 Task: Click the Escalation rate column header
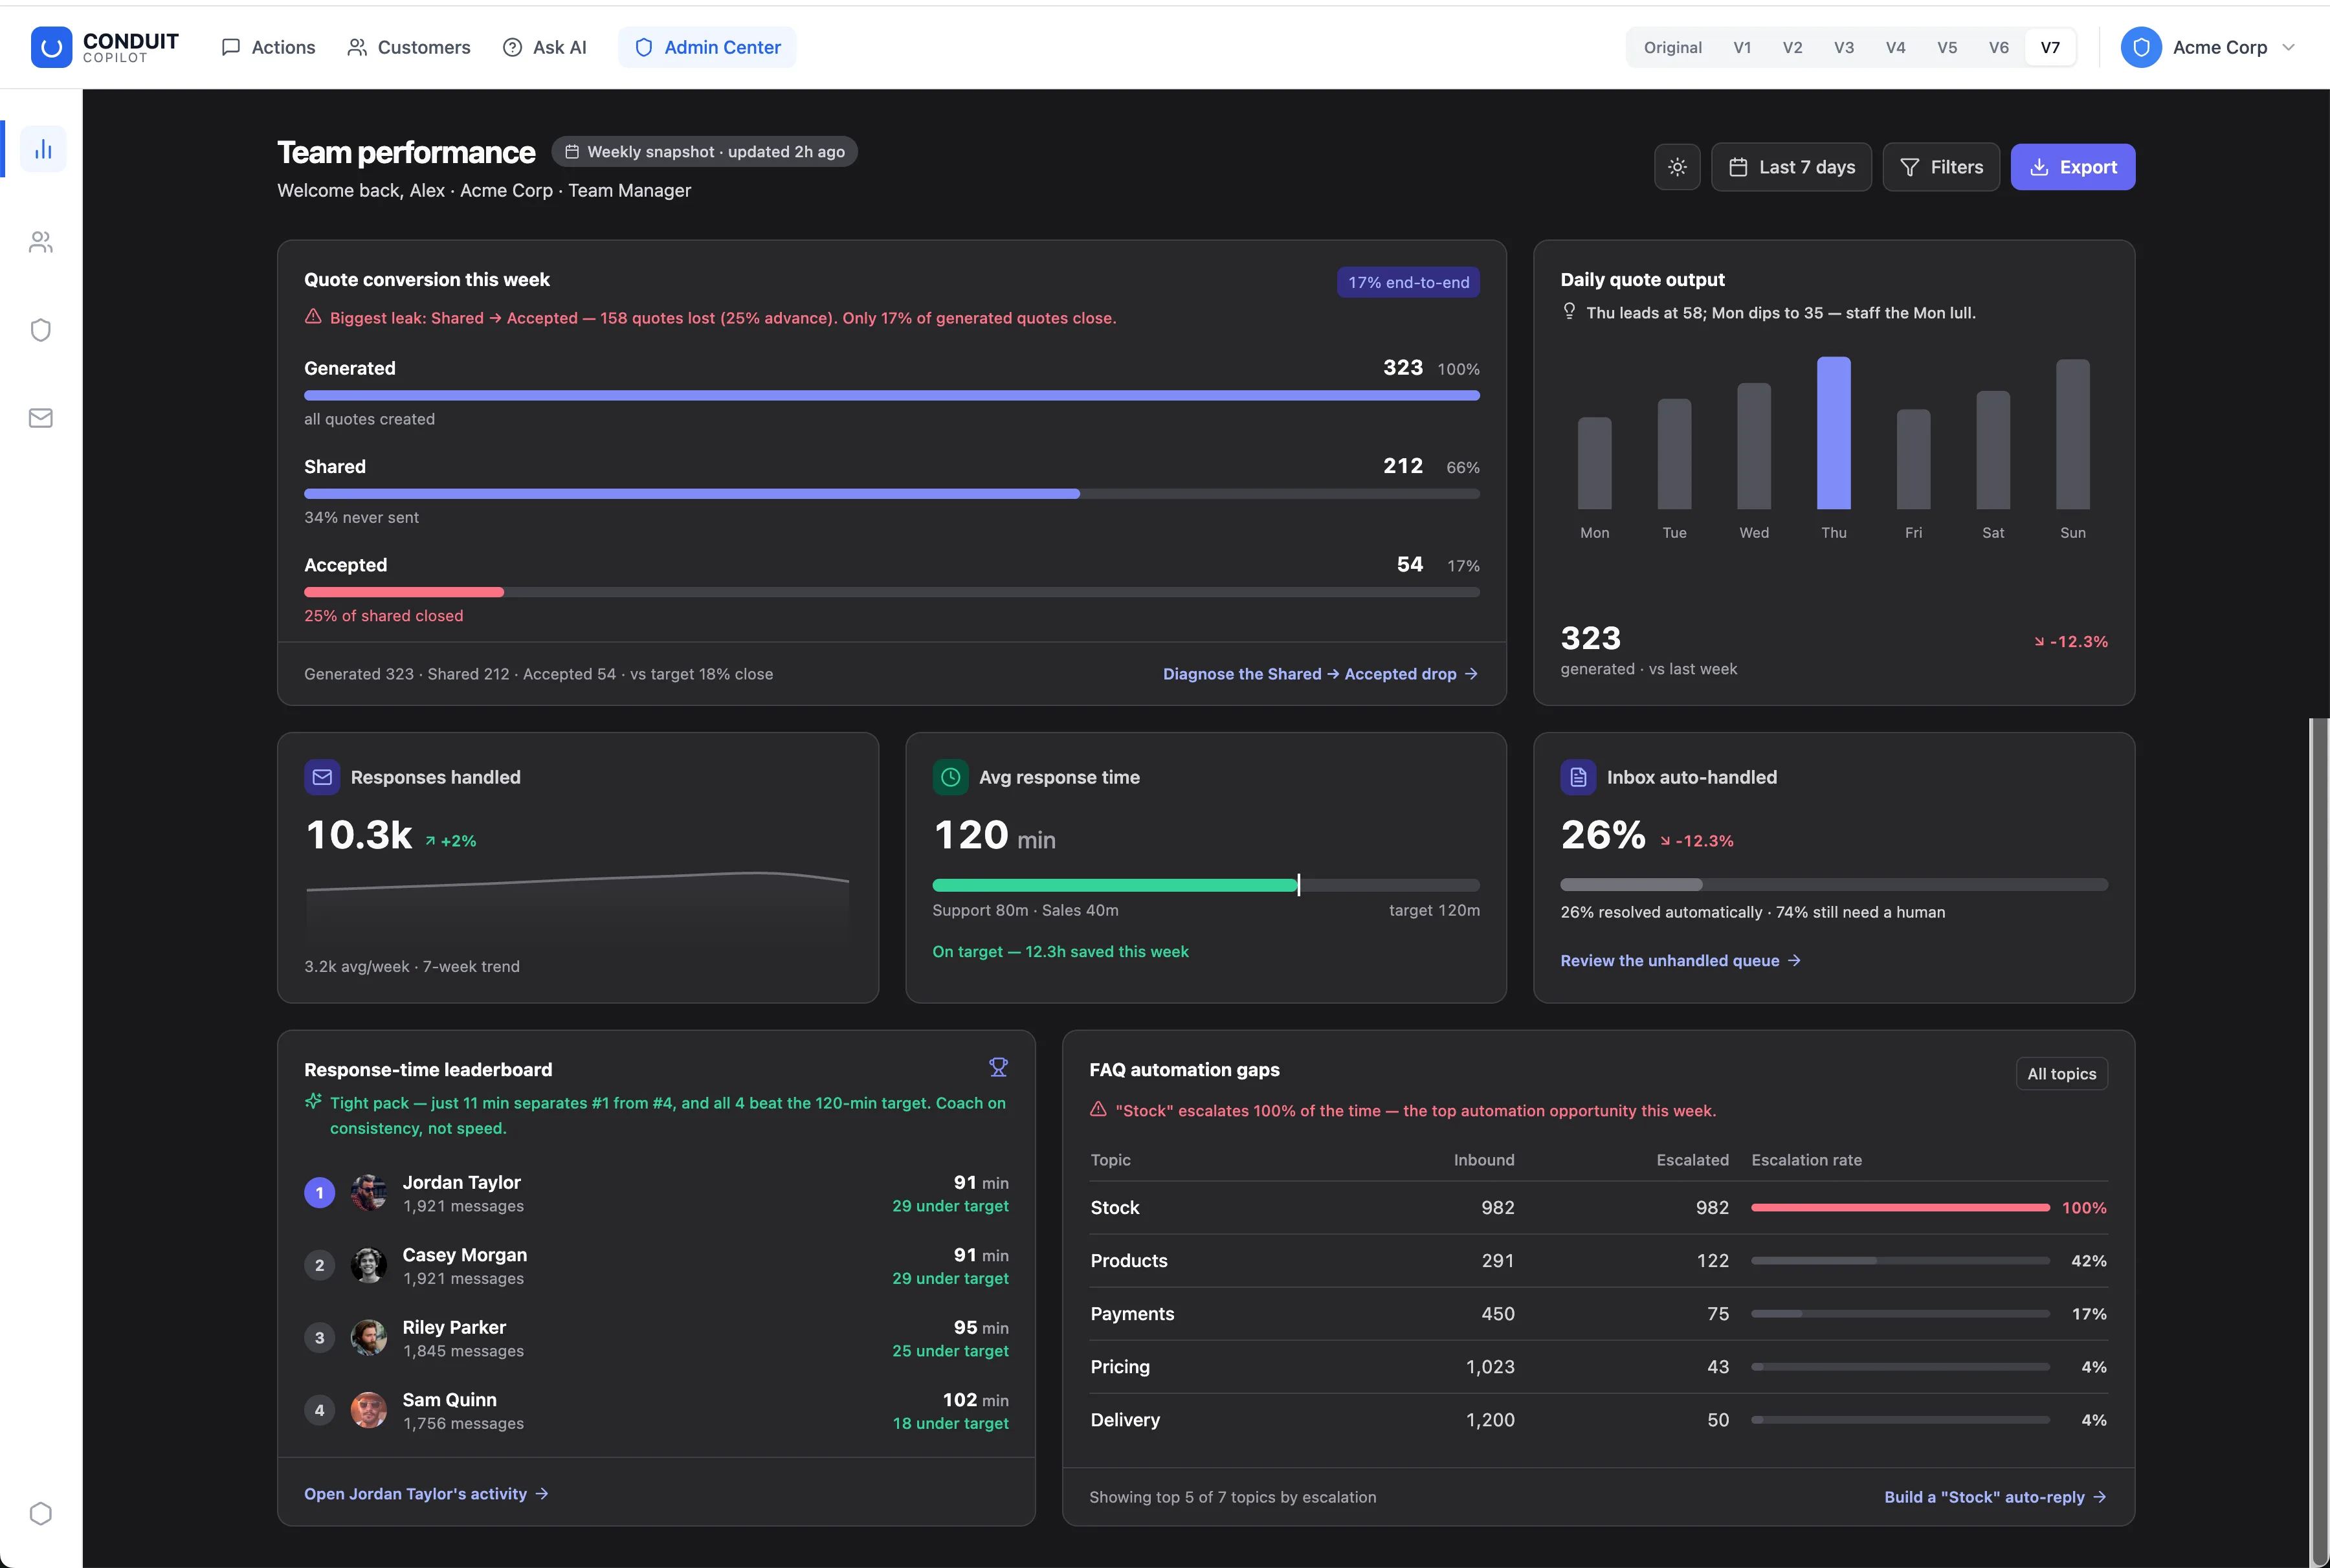tap(1806, 1160)
